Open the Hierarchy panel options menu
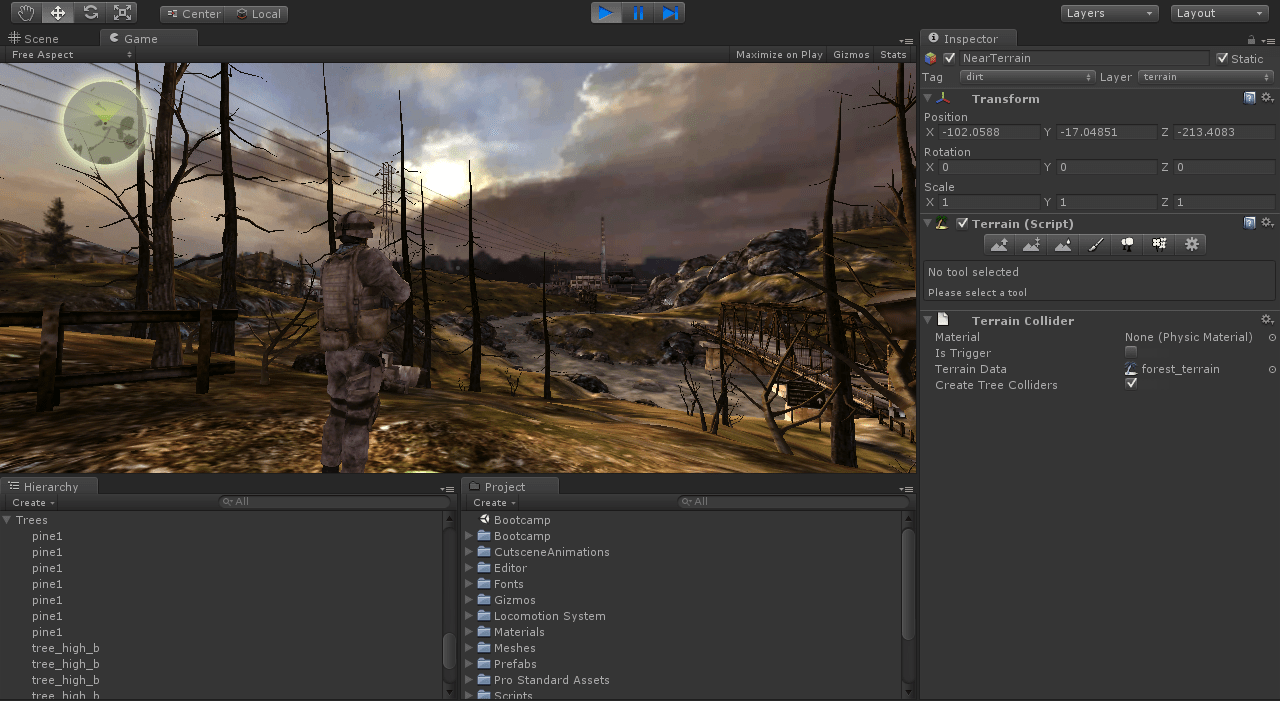Image resolution: width=1280 pixels, height=701 pixels. pyautogui.click(x=447, y=489)
